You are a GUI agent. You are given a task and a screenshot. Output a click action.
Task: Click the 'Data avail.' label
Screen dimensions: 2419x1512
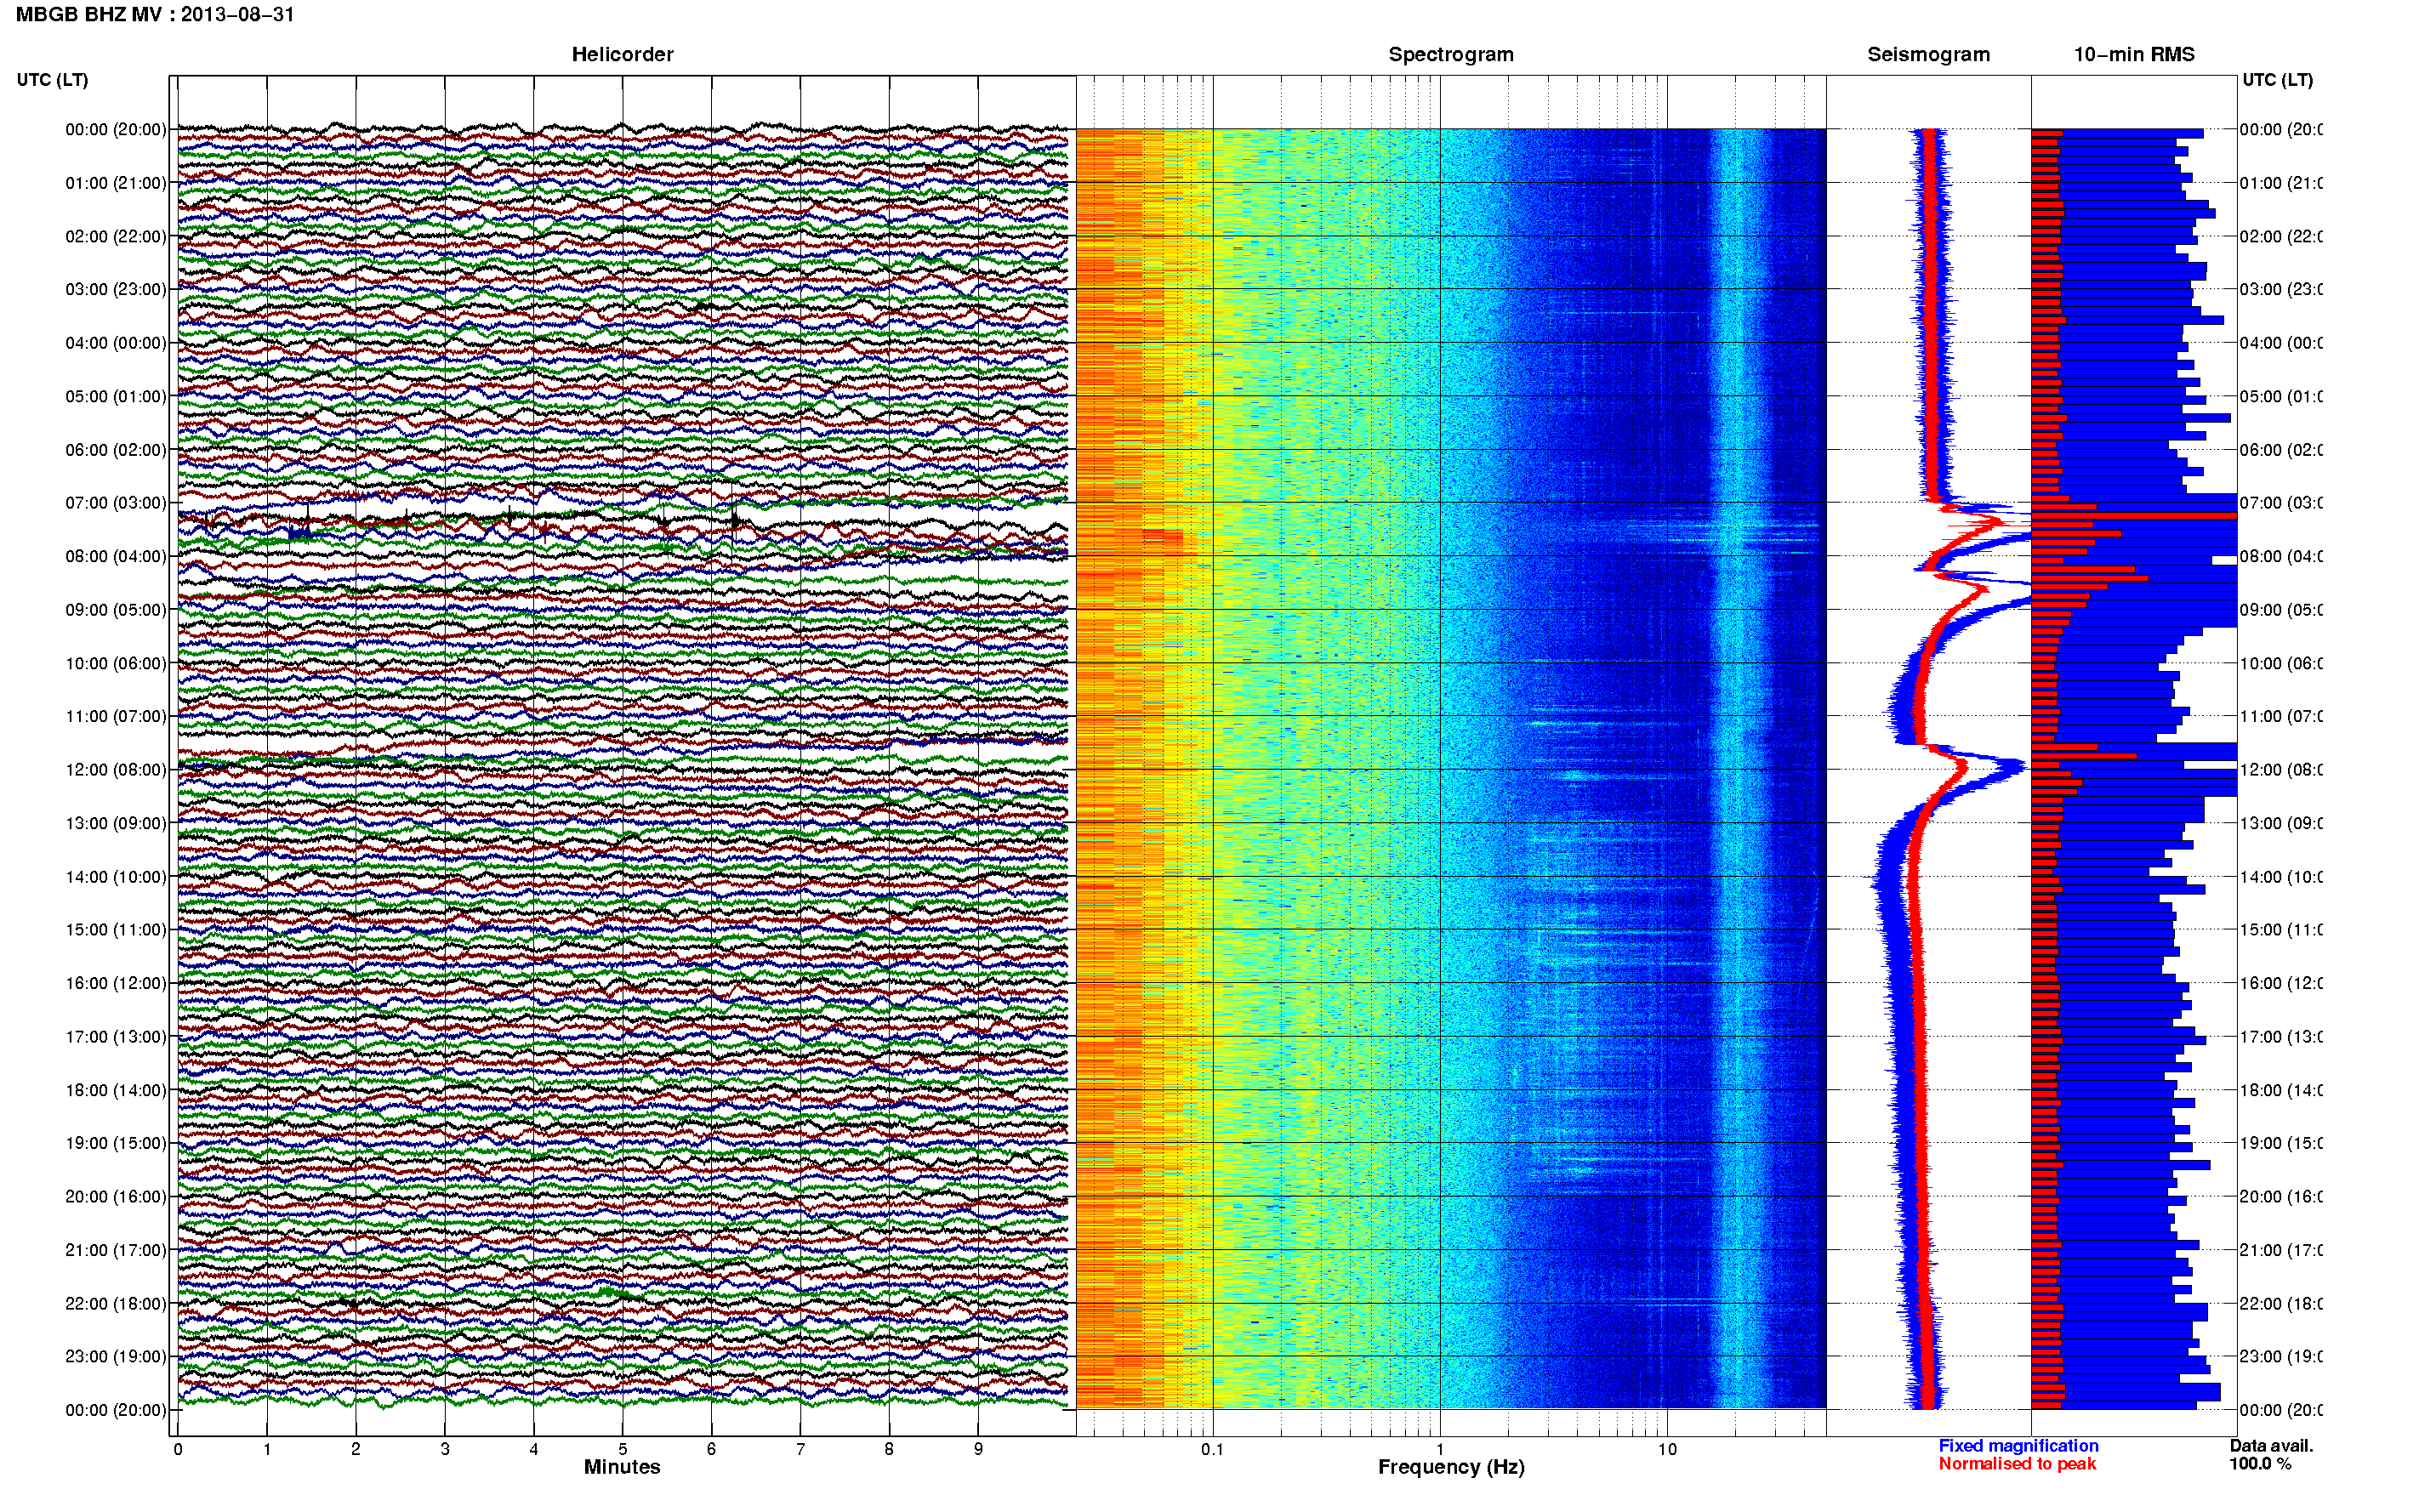(2271, 1446)
